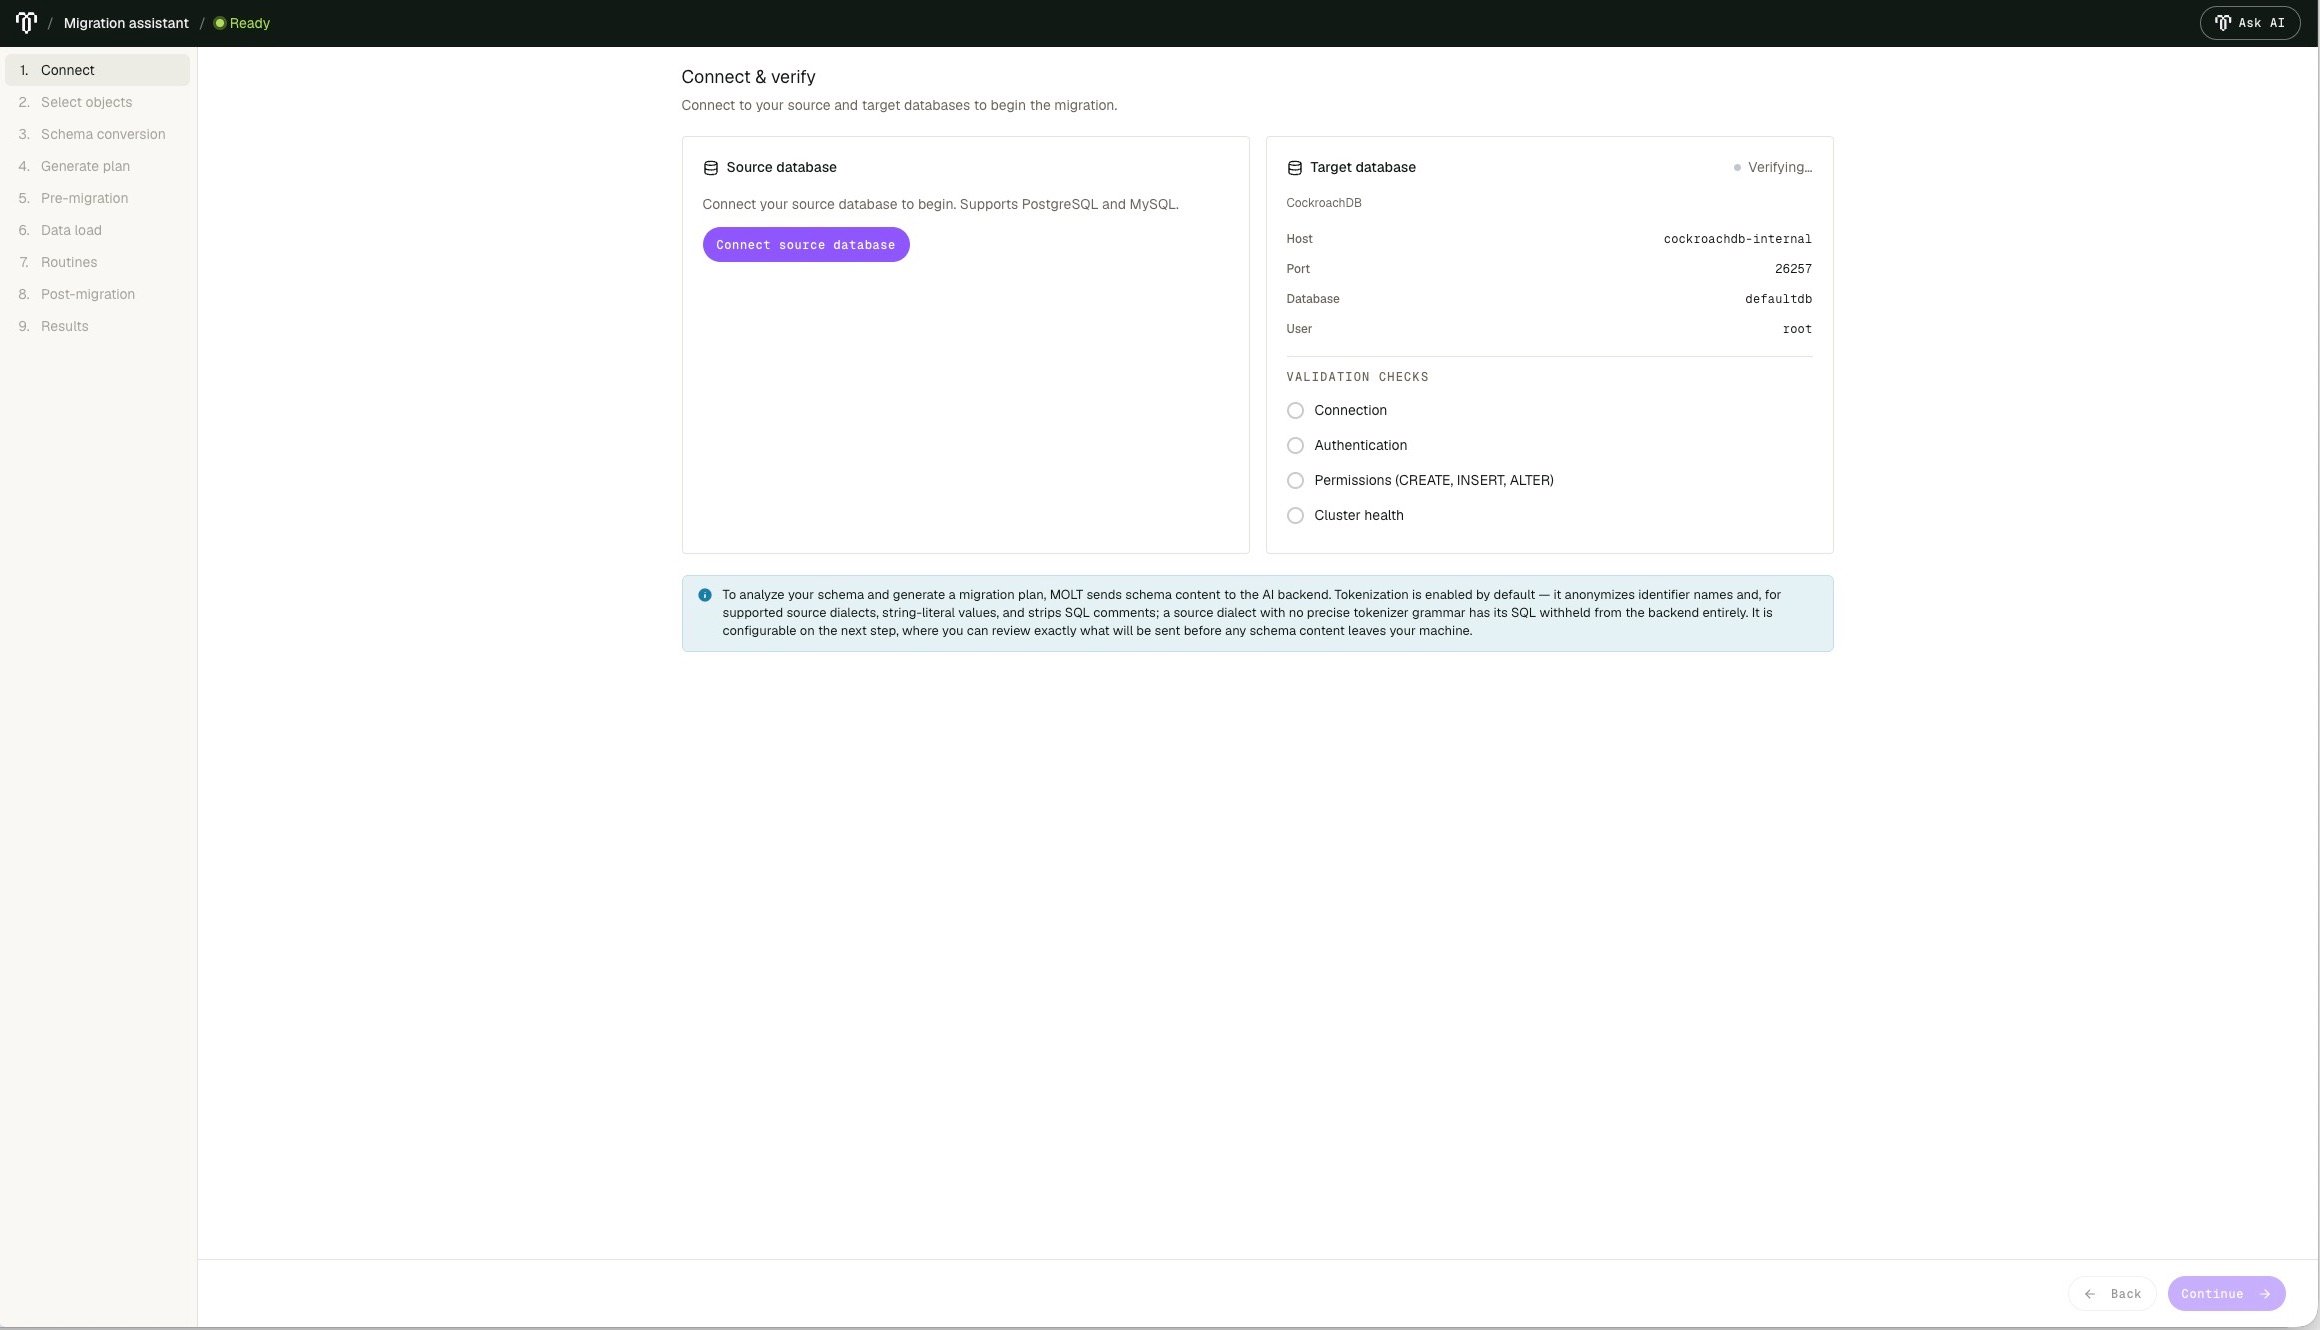Click the Authentication validation check circle
The image size is (2320, 1330).
pos(1295,445)
